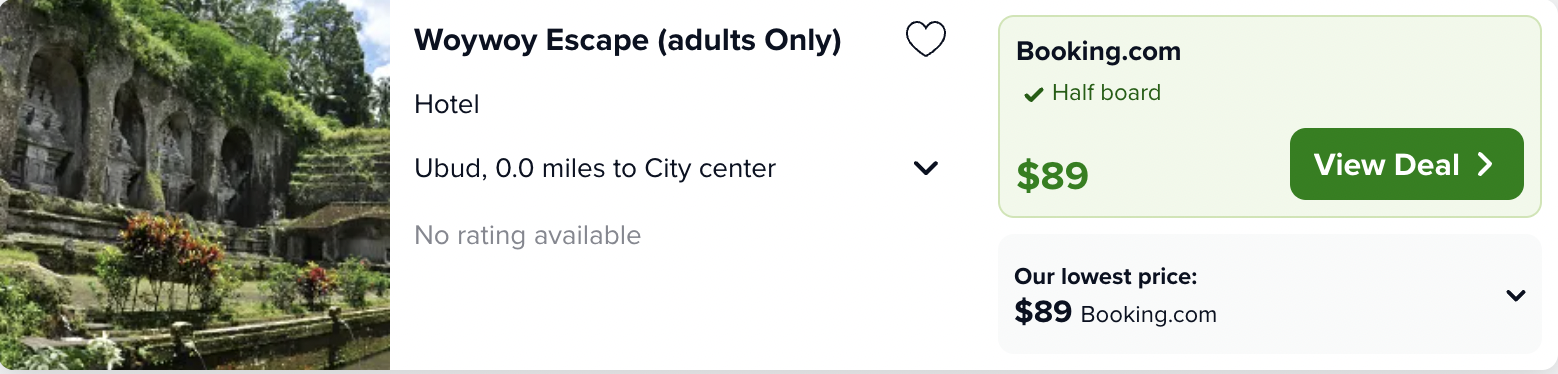Select the Booking.com heading in green card
This screenshot has width=1558, height=374.
(x=1098, y=52)
